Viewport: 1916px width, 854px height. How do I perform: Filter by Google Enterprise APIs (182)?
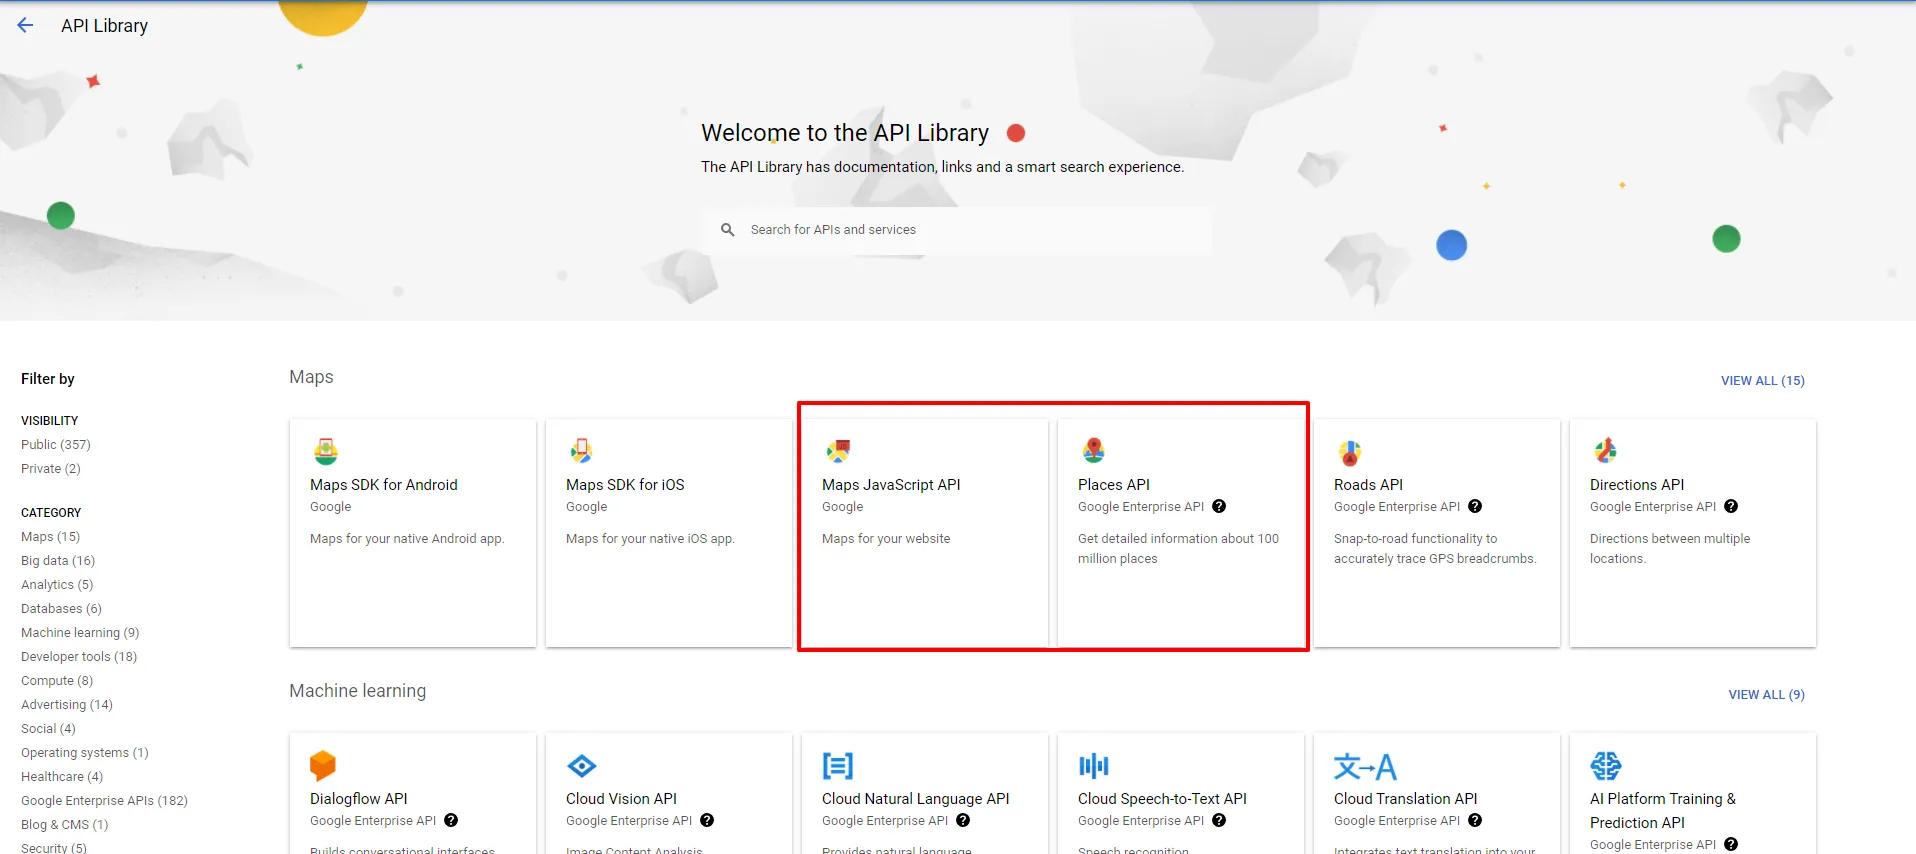click(104, 801)
